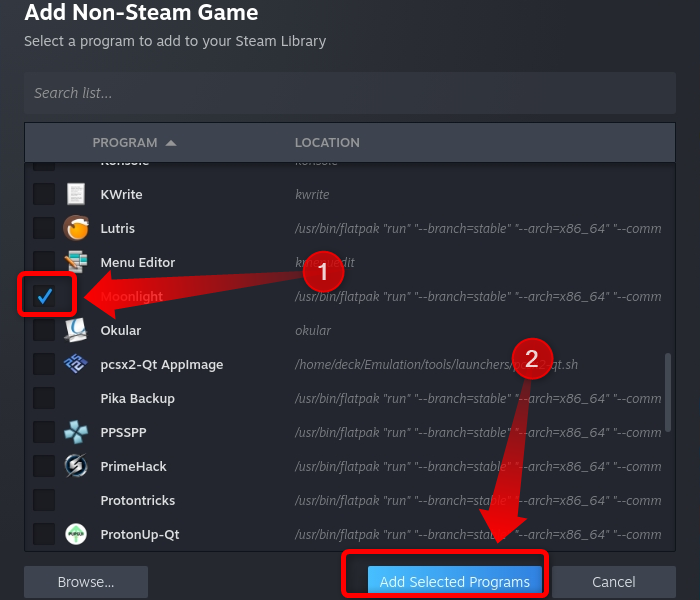
Task: Click the Cancel button
Action: 613,582
